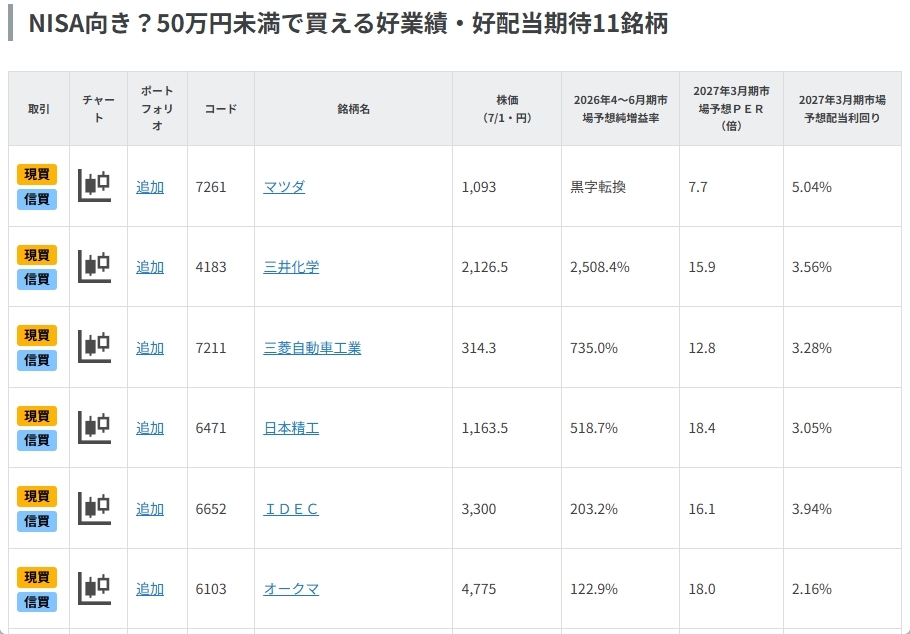Viewport: 910px width, 634px height.
Task: Open the chart icon for マツダ
Action: pos(95,186)
